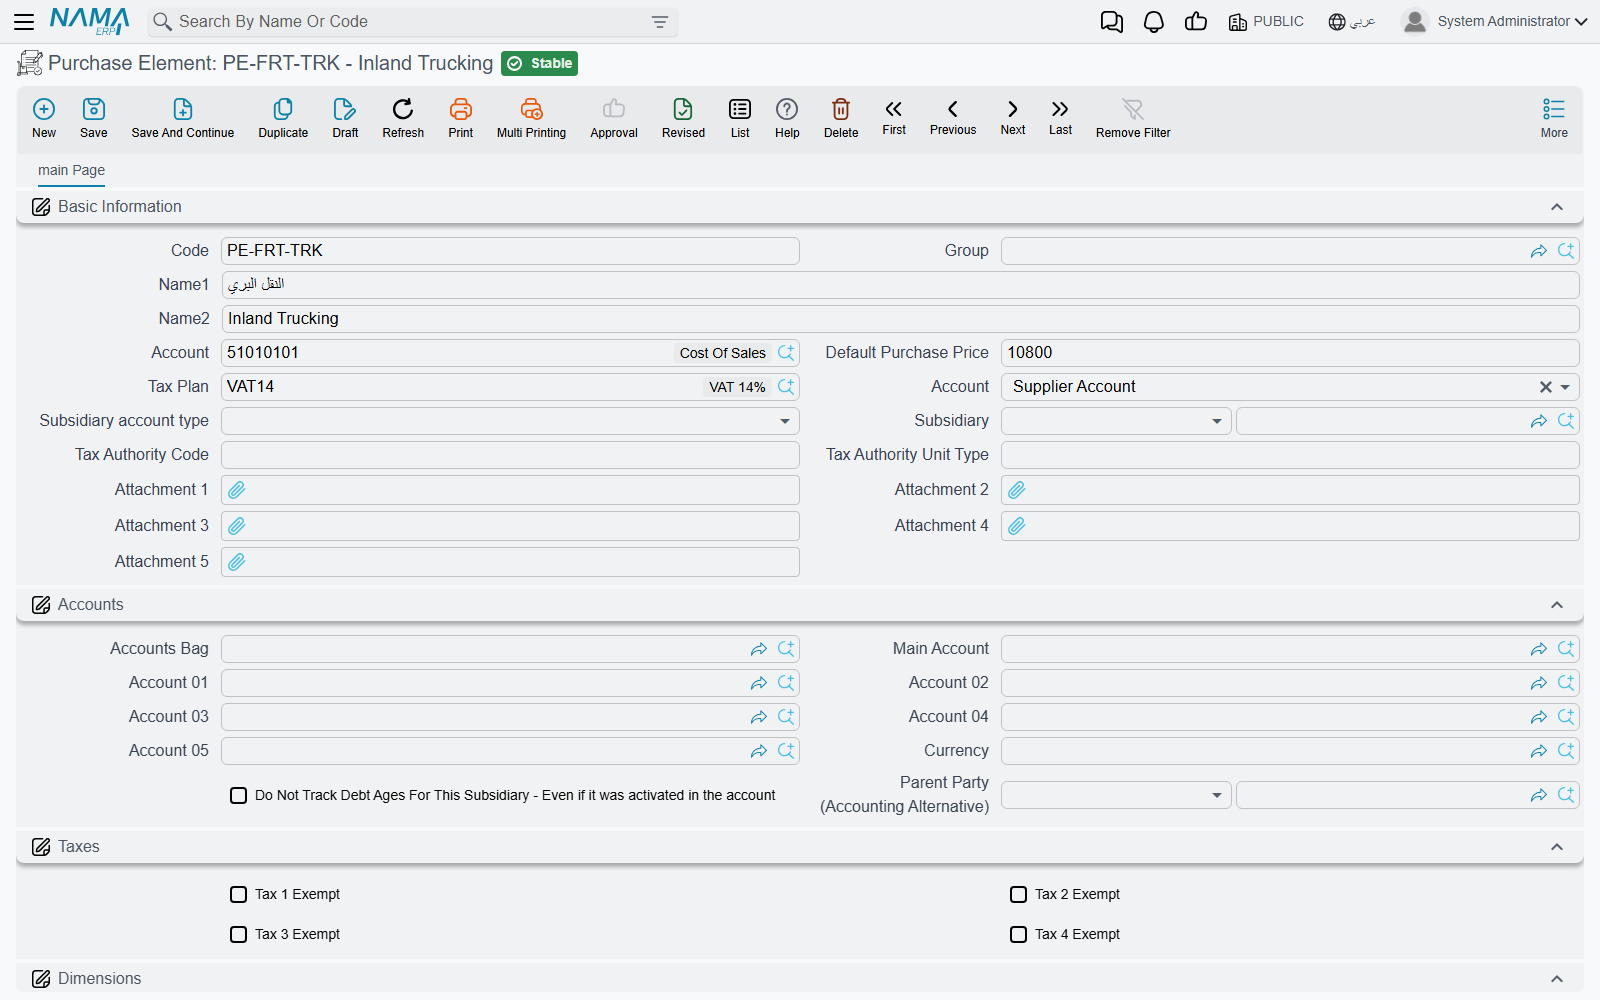Viewport: 1600px width, 1000px height.
Task: Click the Attachment 5 paperclip
Action: point(237,562)
